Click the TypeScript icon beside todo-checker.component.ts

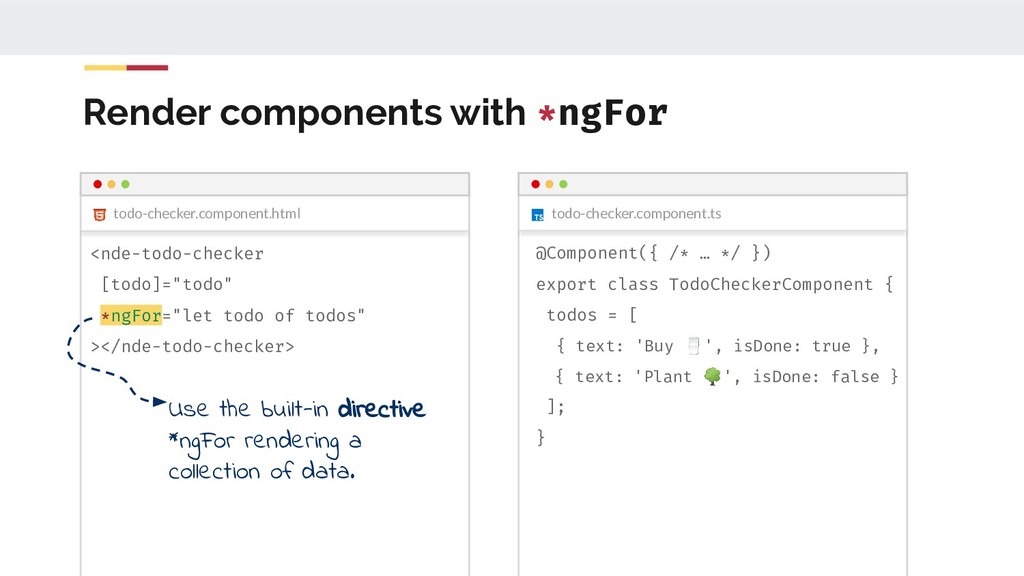pyautogui.click(x=538, y=215)
